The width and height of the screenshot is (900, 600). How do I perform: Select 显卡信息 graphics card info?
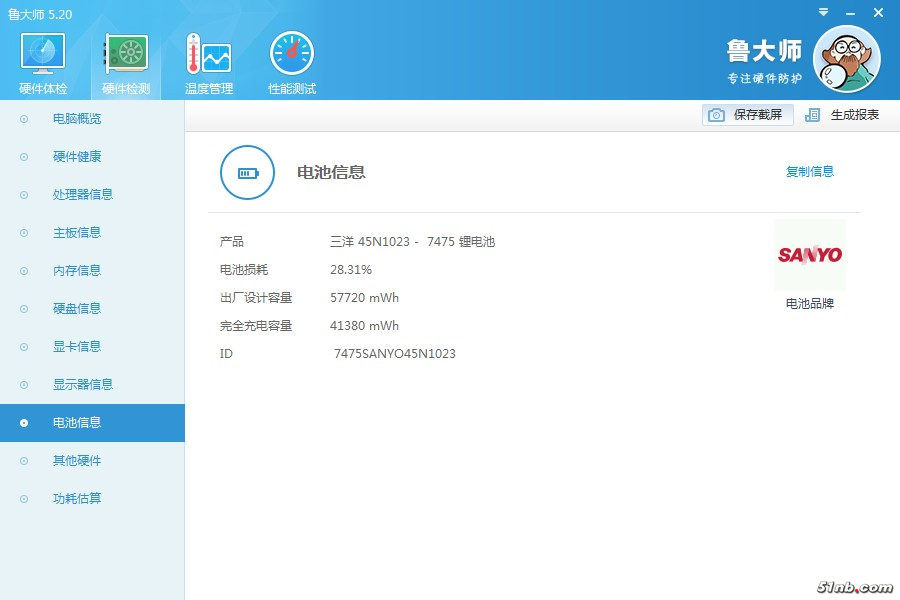[x=77, y=347]
